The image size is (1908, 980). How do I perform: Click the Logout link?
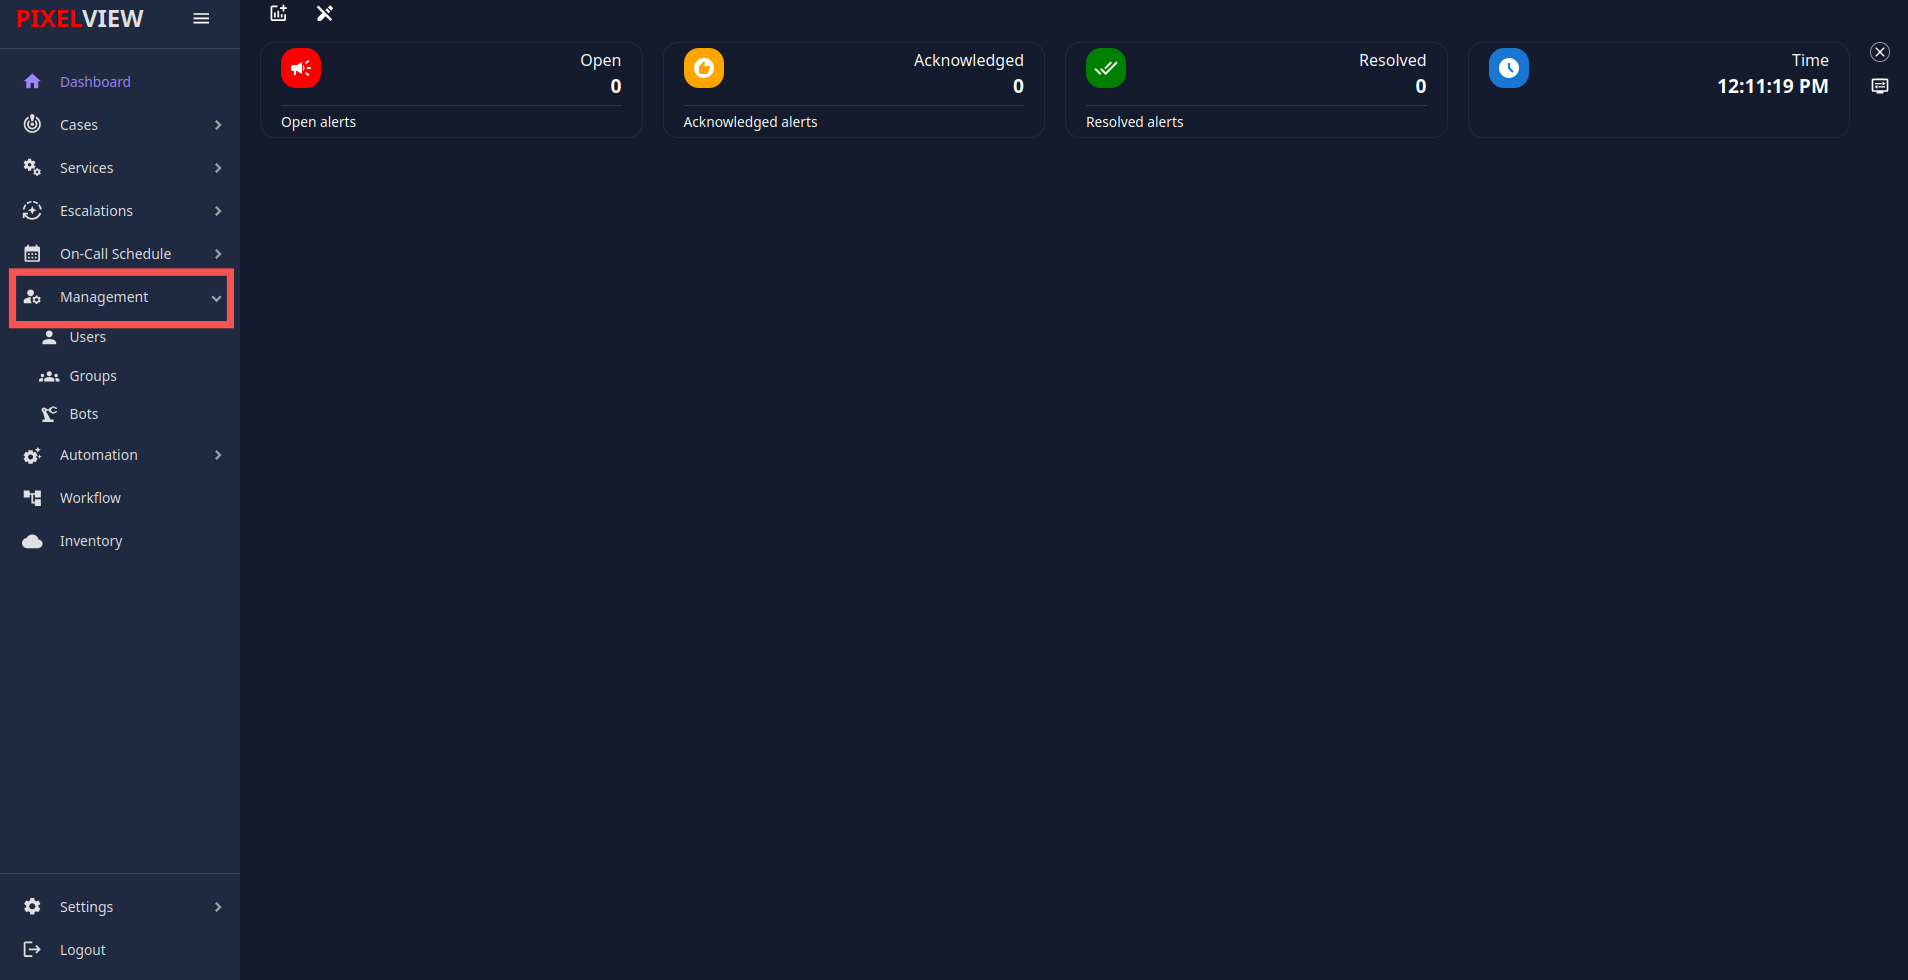82,950
